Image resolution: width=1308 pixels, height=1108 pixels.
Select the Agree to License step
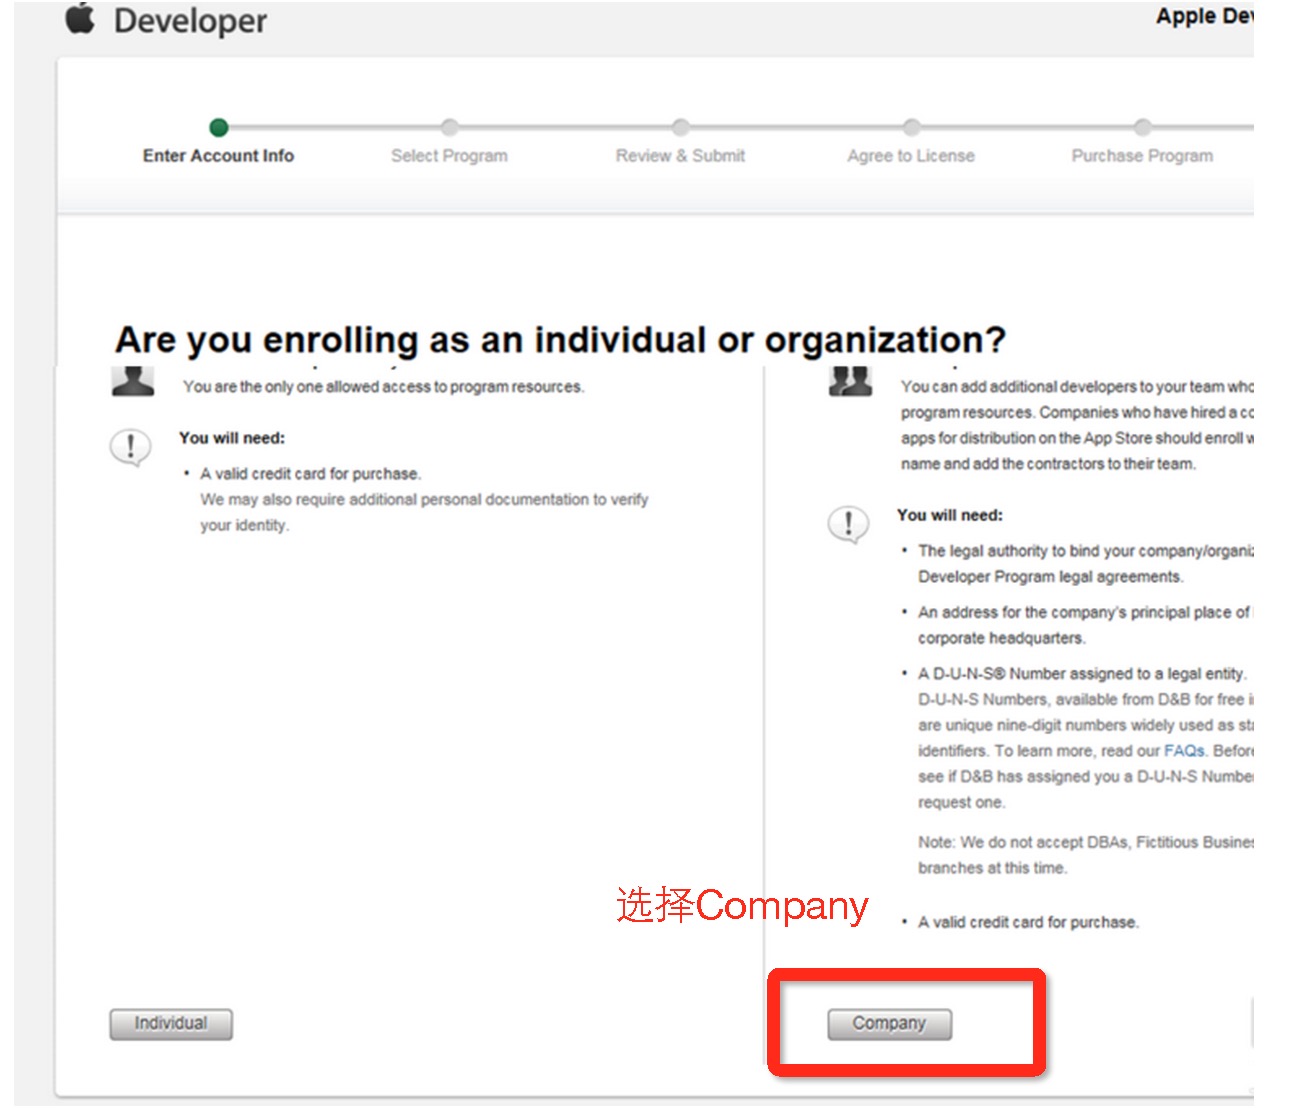click(x=911, y=156)
